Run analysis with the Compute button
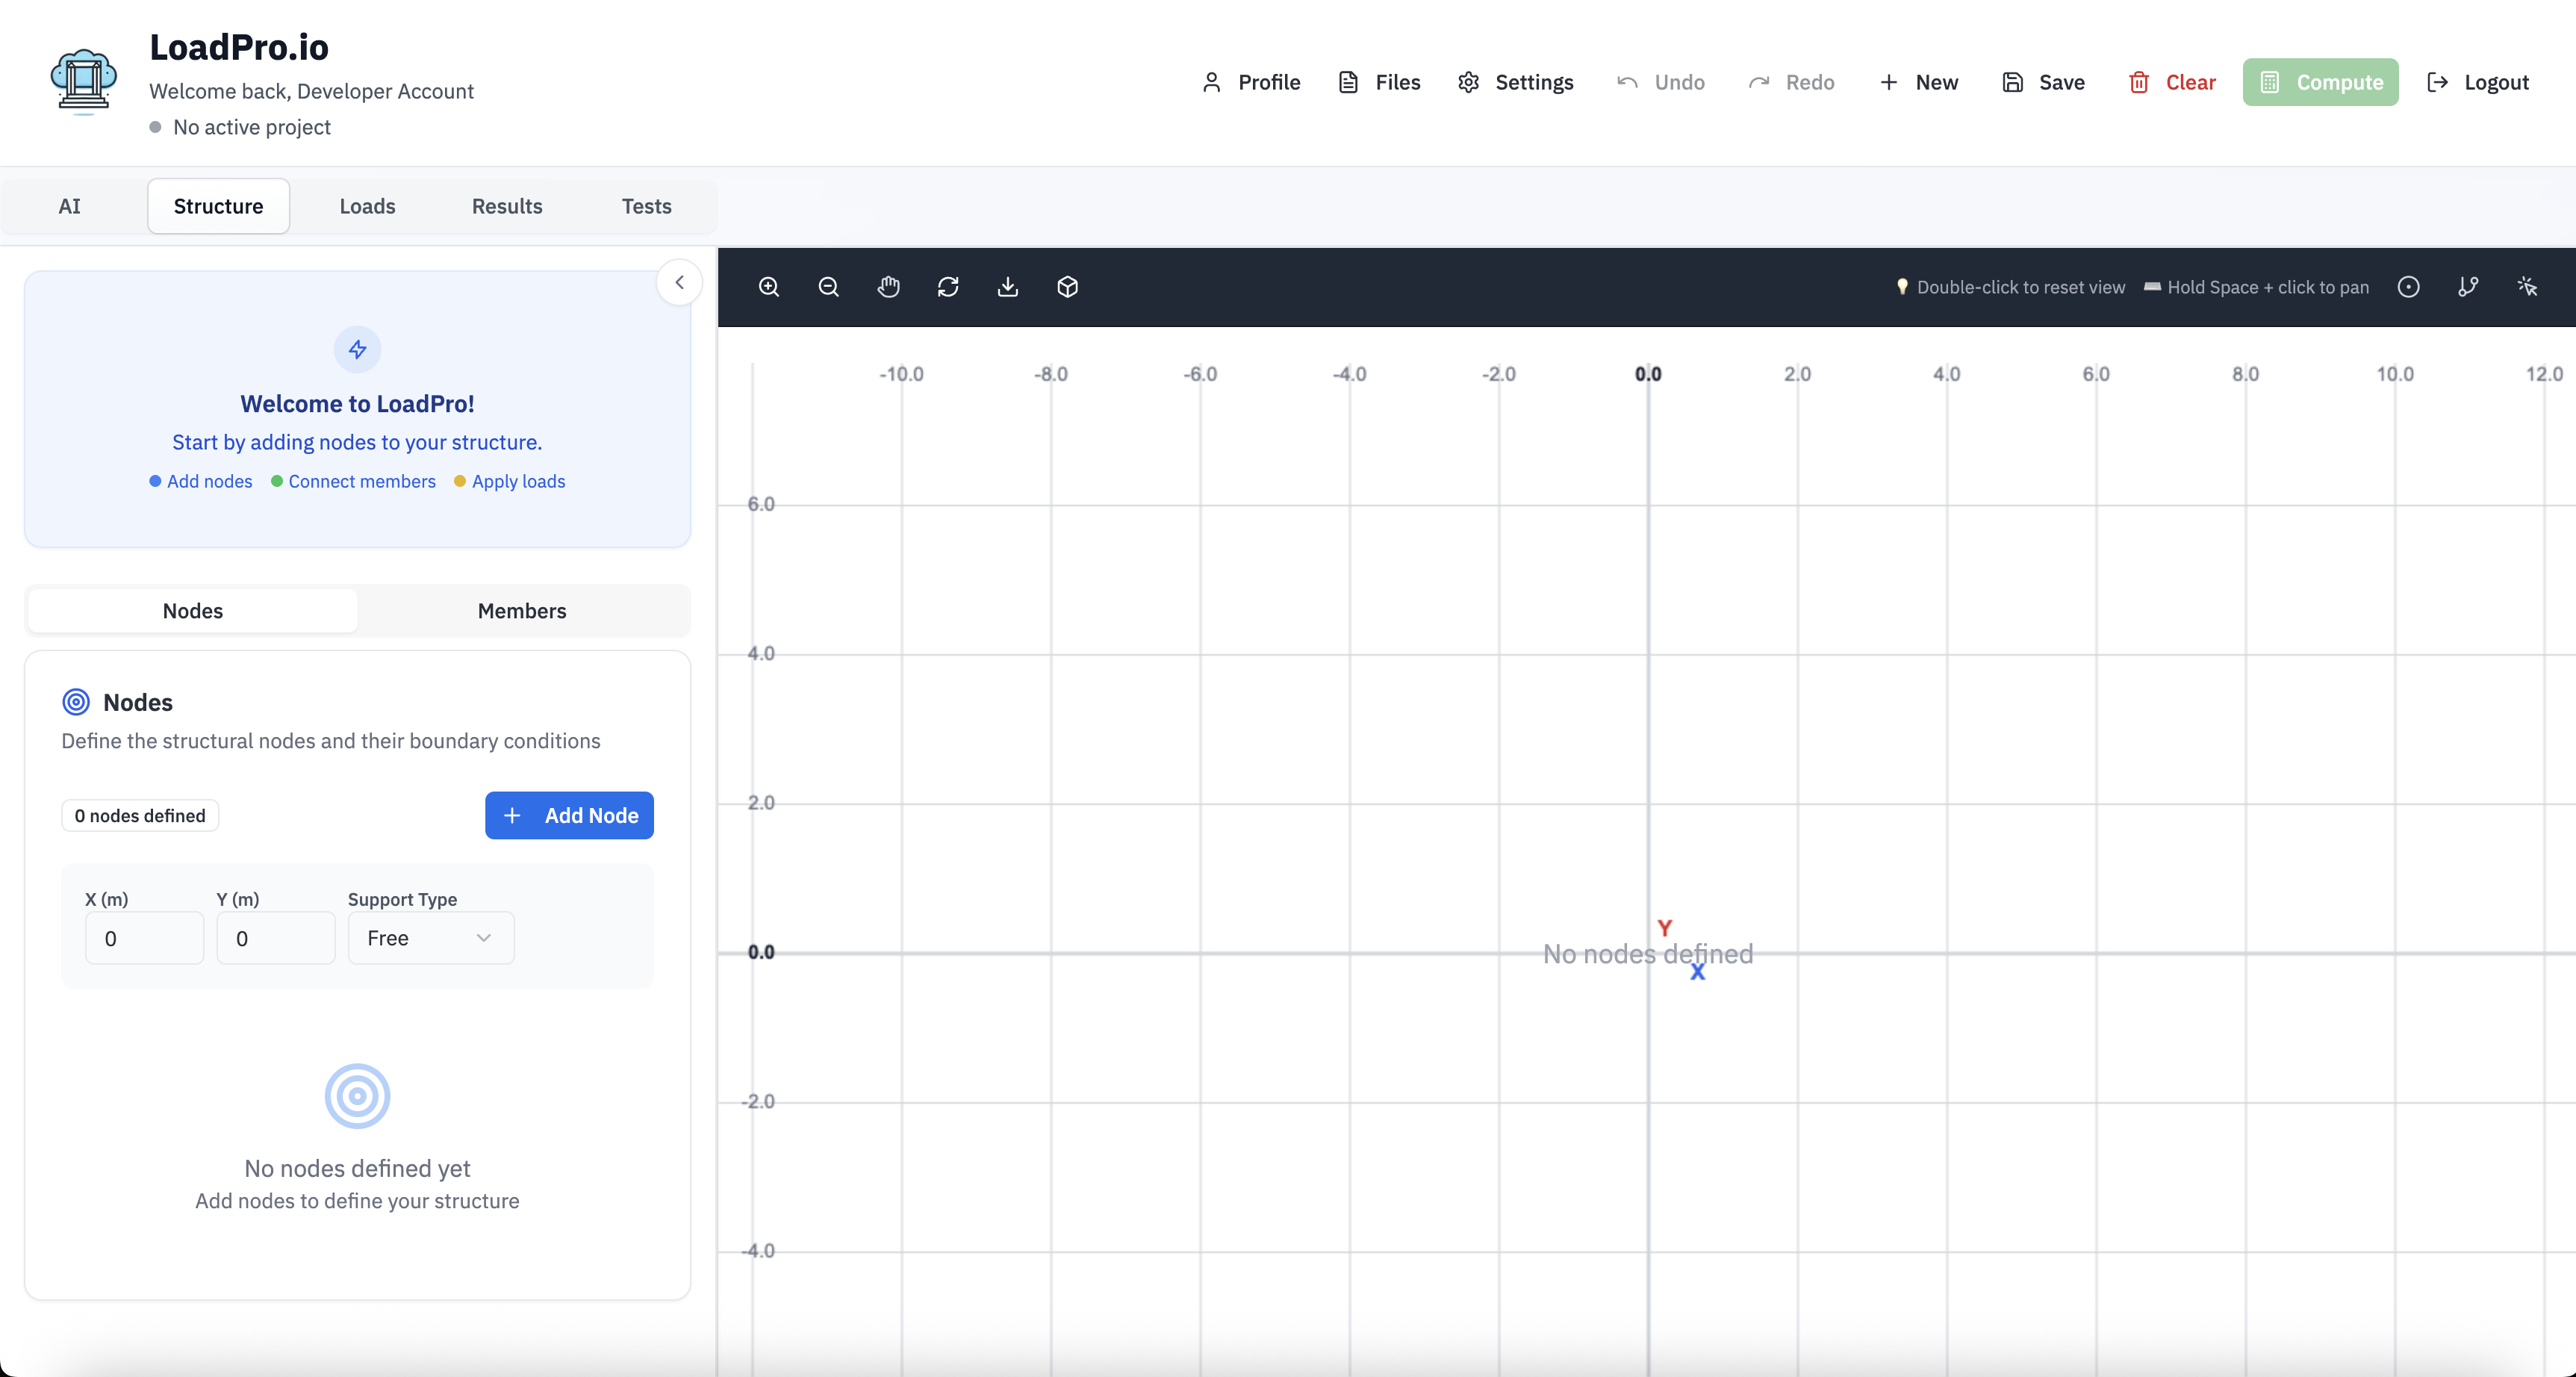This screenshot has width=2576, height=1377. click(2321, 82)
